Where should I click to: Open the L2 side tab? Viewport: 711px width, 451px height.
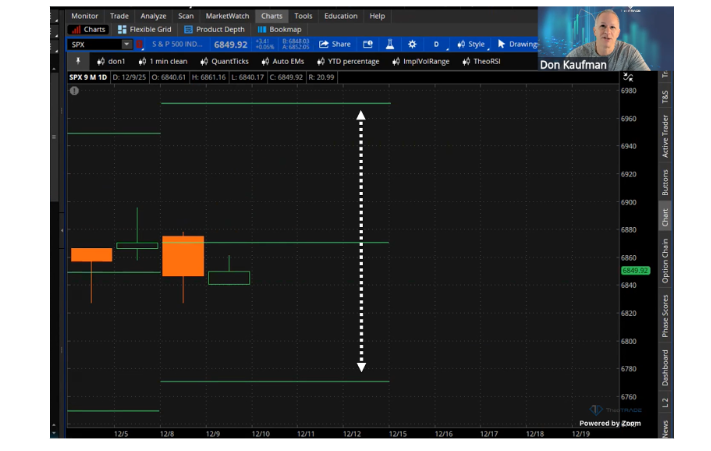[665, 403]
